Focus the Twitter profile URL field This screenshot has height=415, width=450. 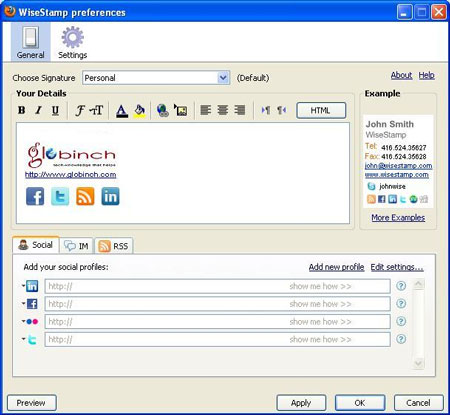[x=217, y=339]
